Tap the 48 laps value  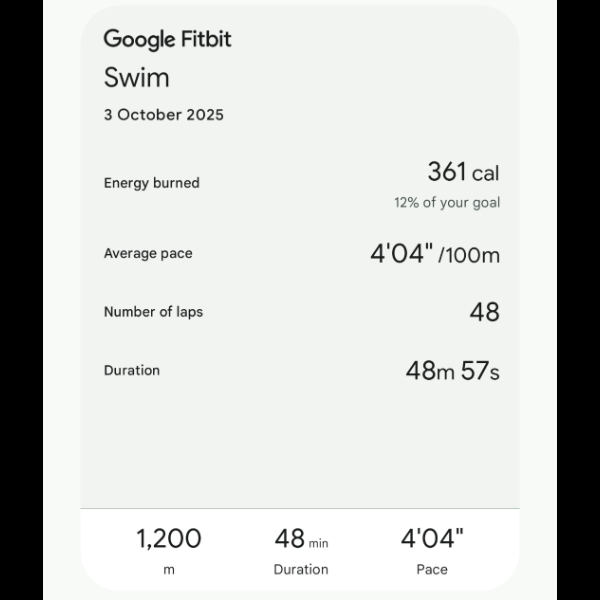pos(484,312)
